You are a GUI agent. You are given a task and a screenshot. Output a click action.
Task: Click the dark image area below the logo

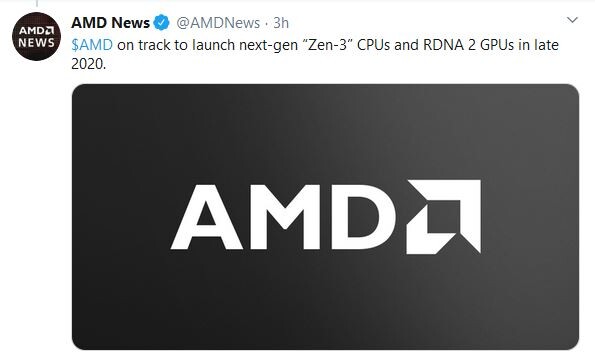(x=325, y=303)
